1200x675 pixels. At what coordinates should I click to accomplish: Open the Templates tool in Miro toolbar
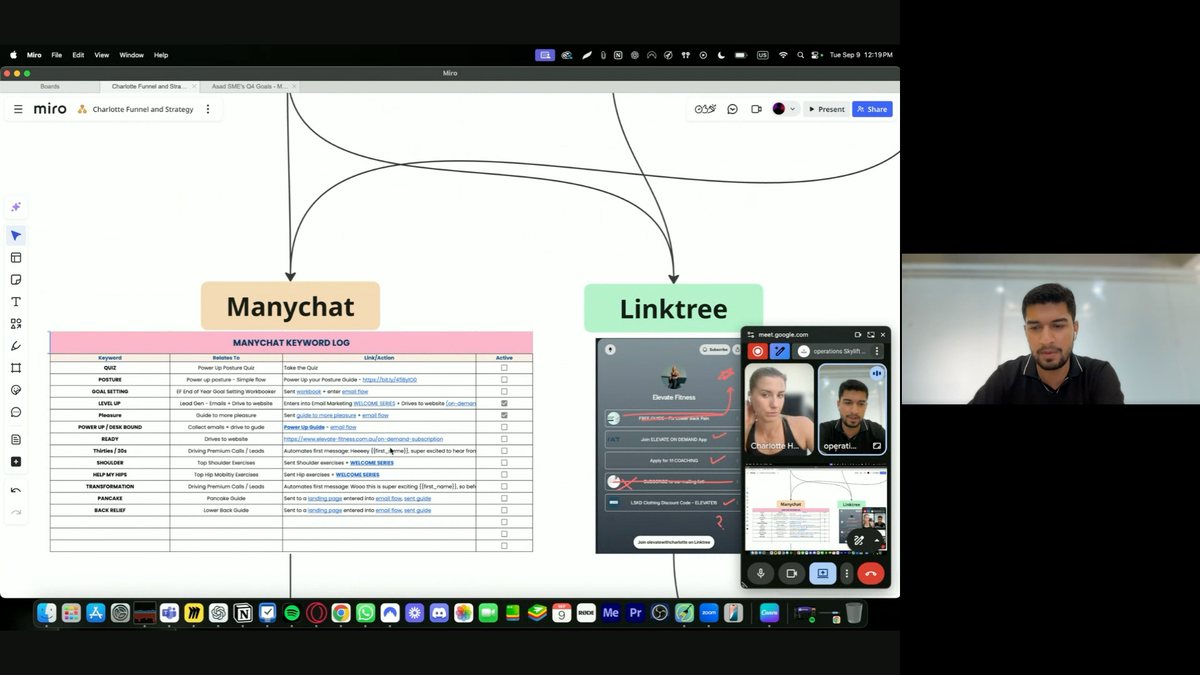click(x=16, y=258)
